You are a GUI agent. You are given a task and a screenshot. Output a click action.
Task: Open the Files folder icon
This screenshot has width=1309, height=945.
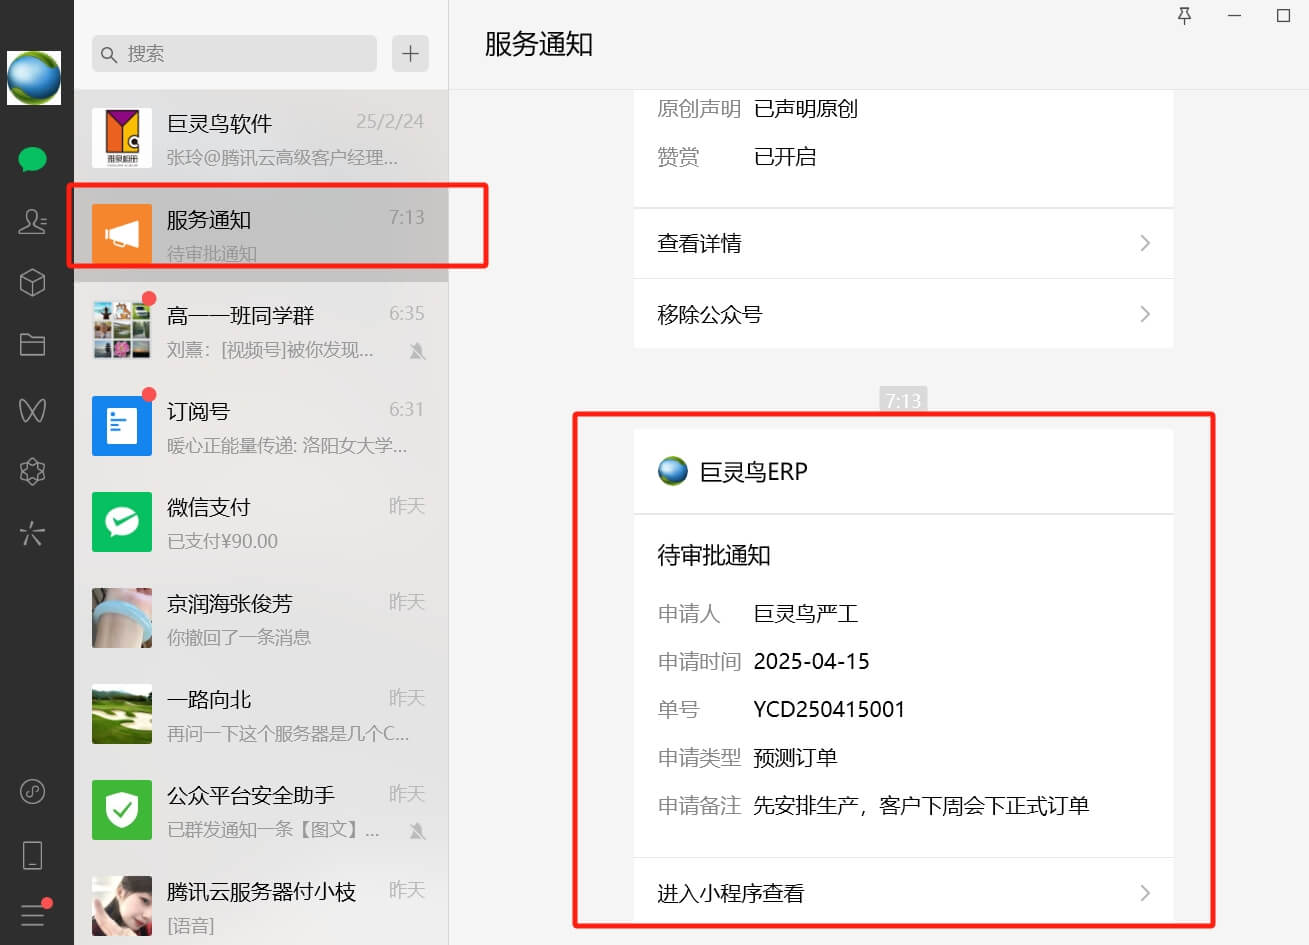click(x=33, y=345)
